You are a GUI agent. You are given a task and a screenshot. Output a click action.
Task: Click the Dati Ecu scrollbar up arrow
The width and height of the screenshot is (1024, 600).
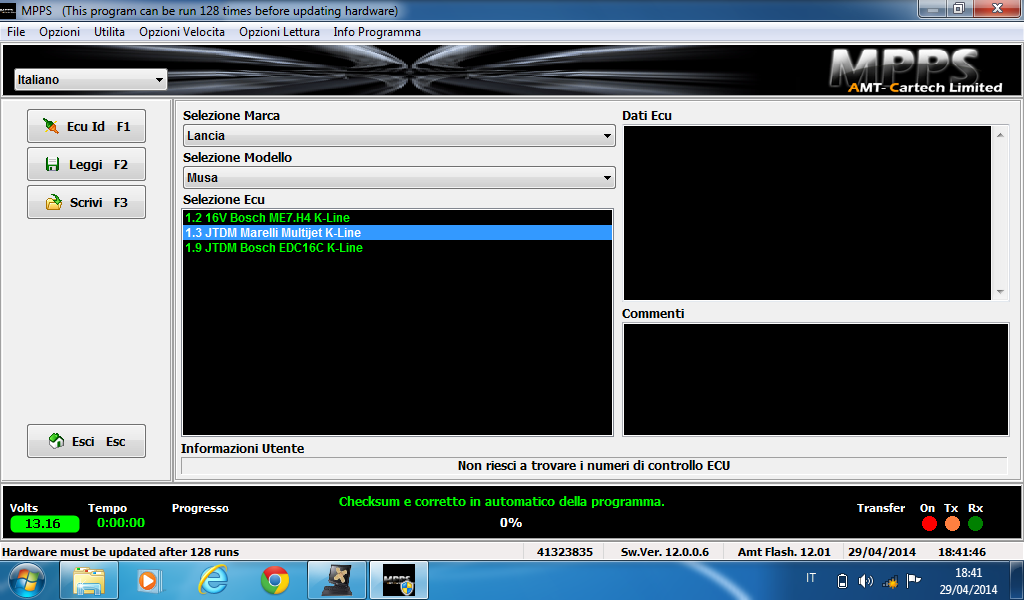(x=1000, y=135)
